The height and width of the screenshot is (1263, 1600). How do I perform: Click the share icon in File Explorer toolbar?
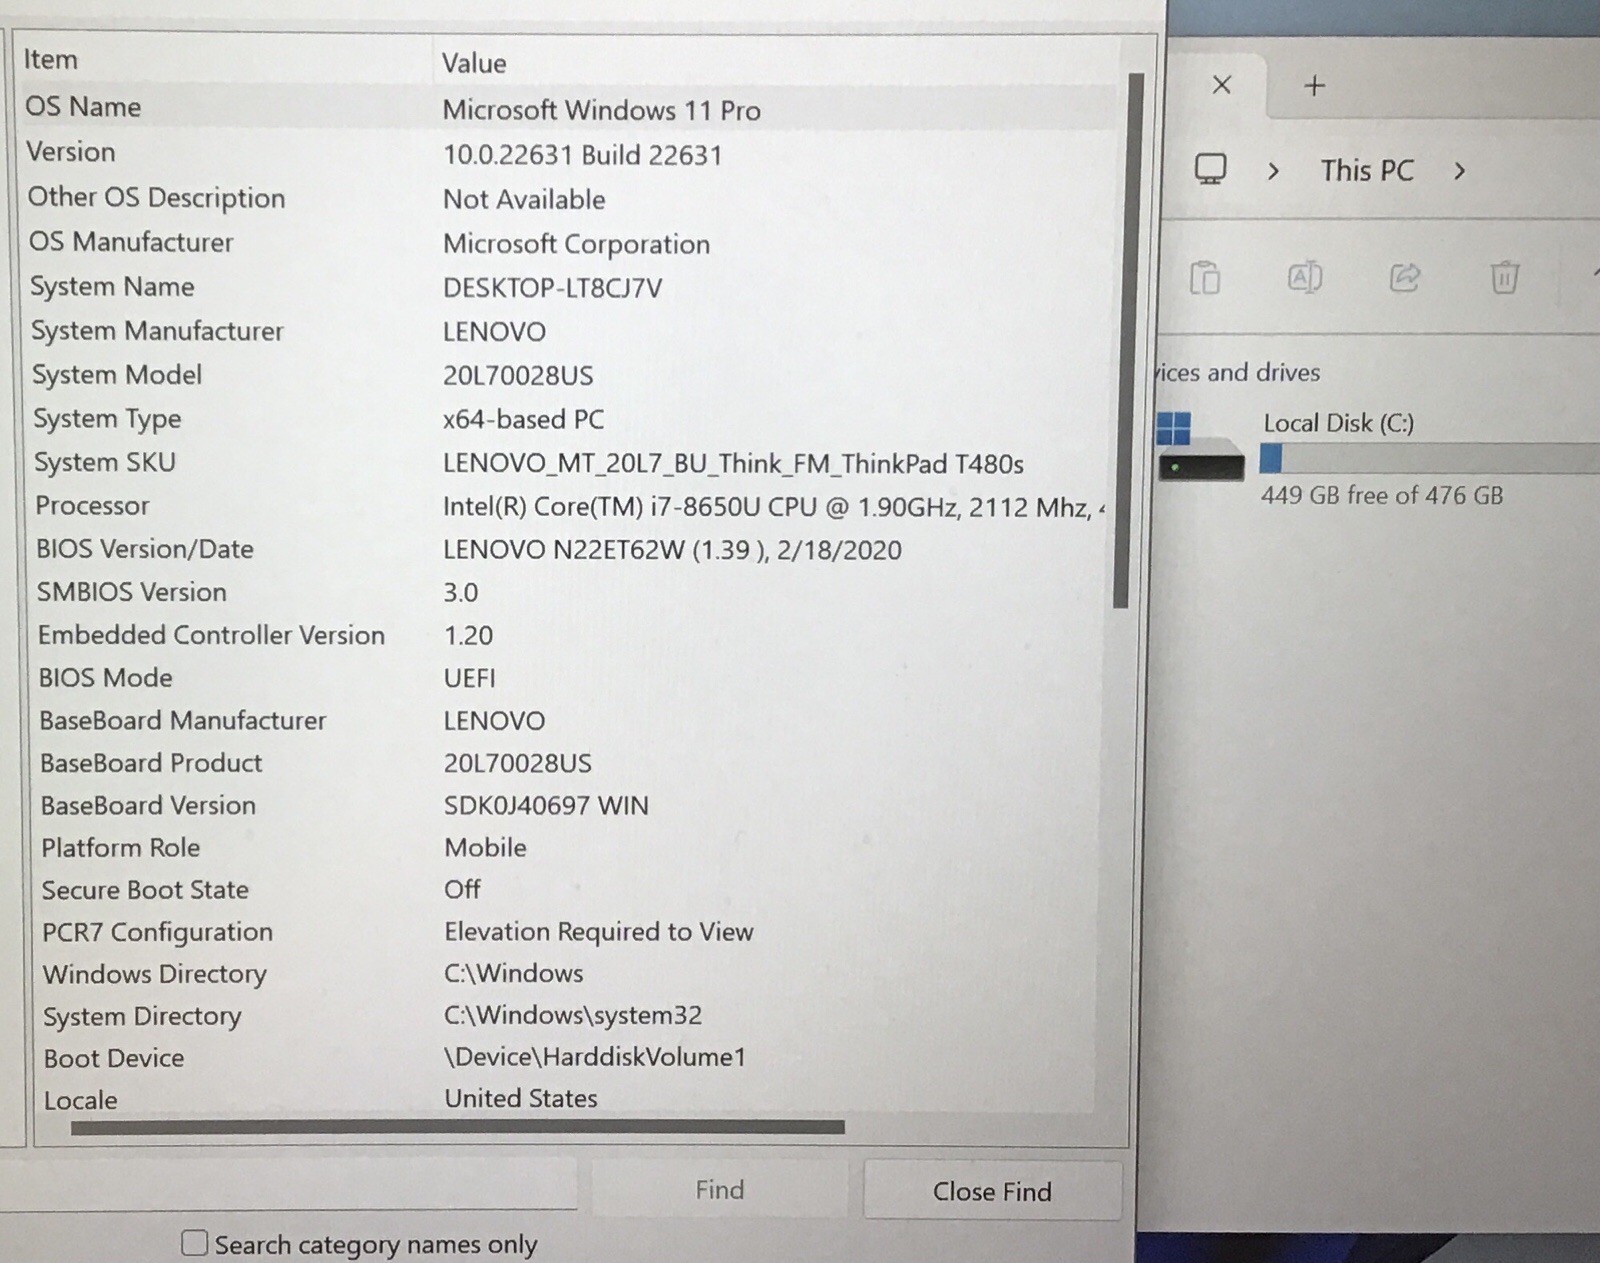coord(1405,277)
